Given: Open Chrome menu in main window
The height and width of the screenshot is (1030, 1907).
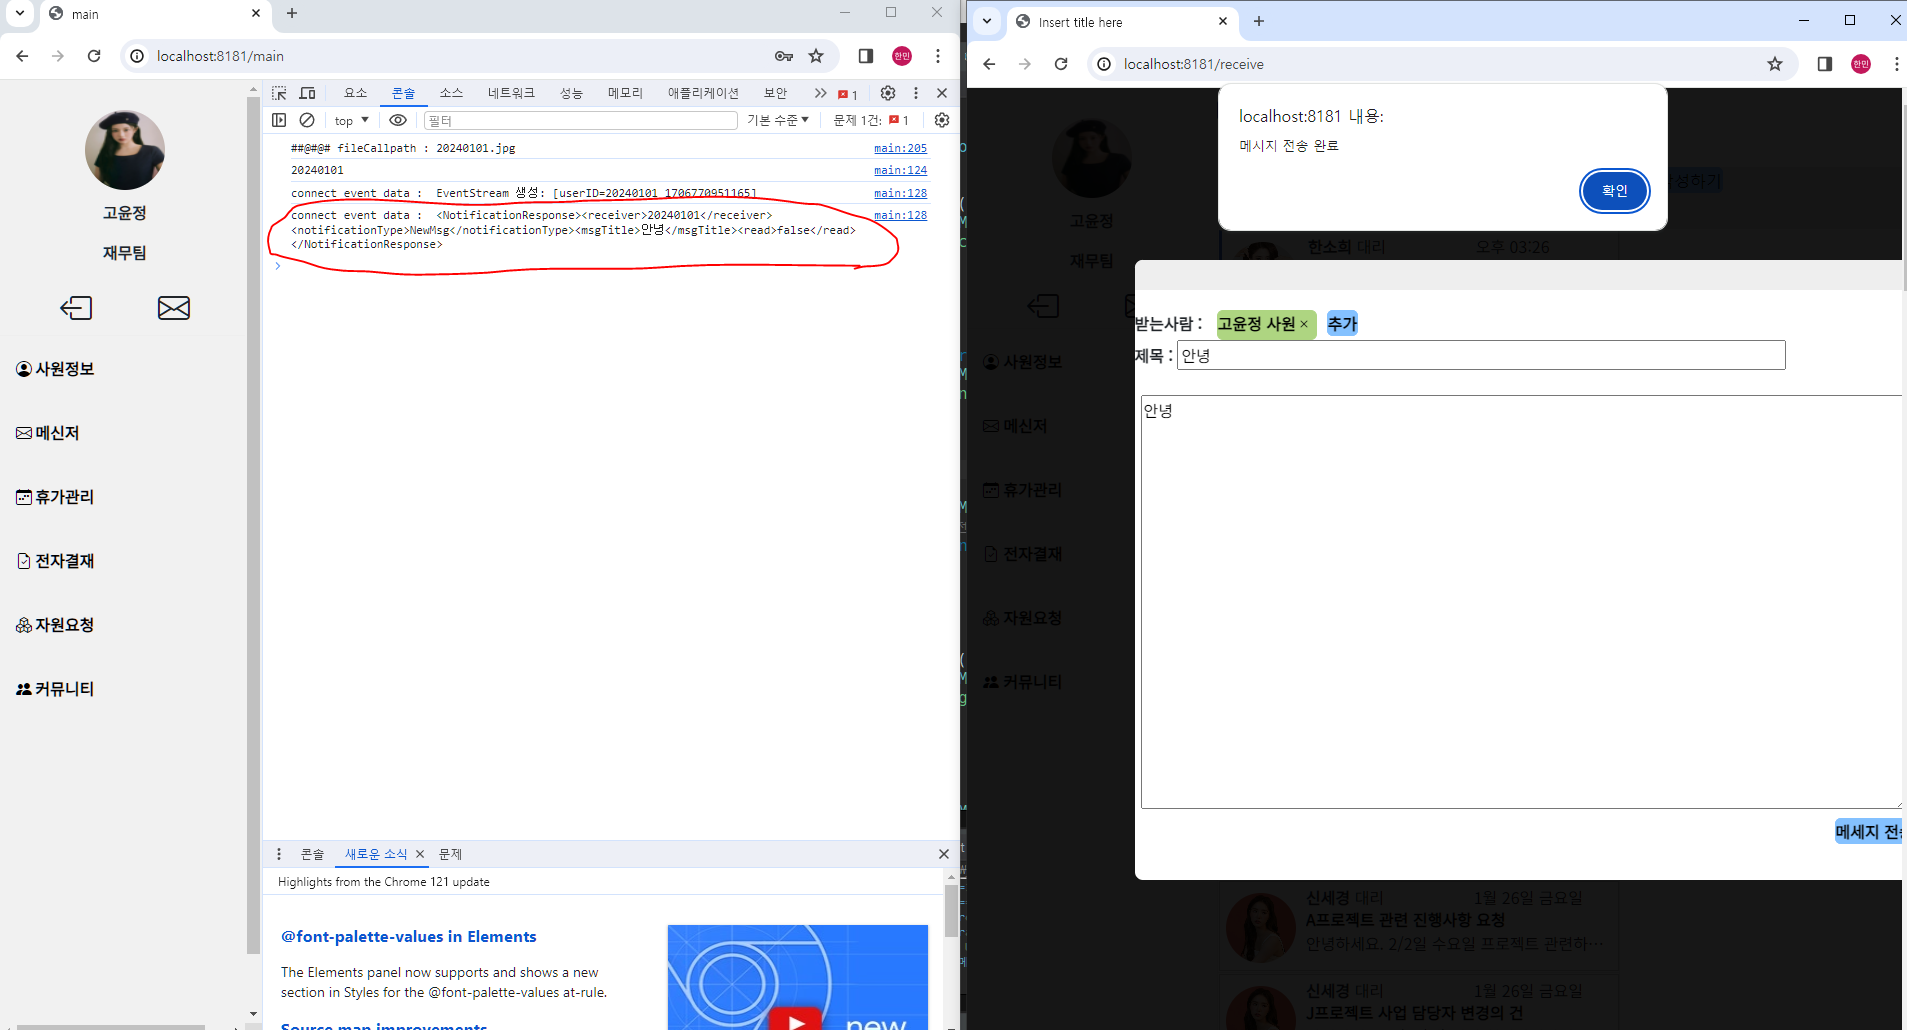Looking at the screenshot, I should coord(938,56).
